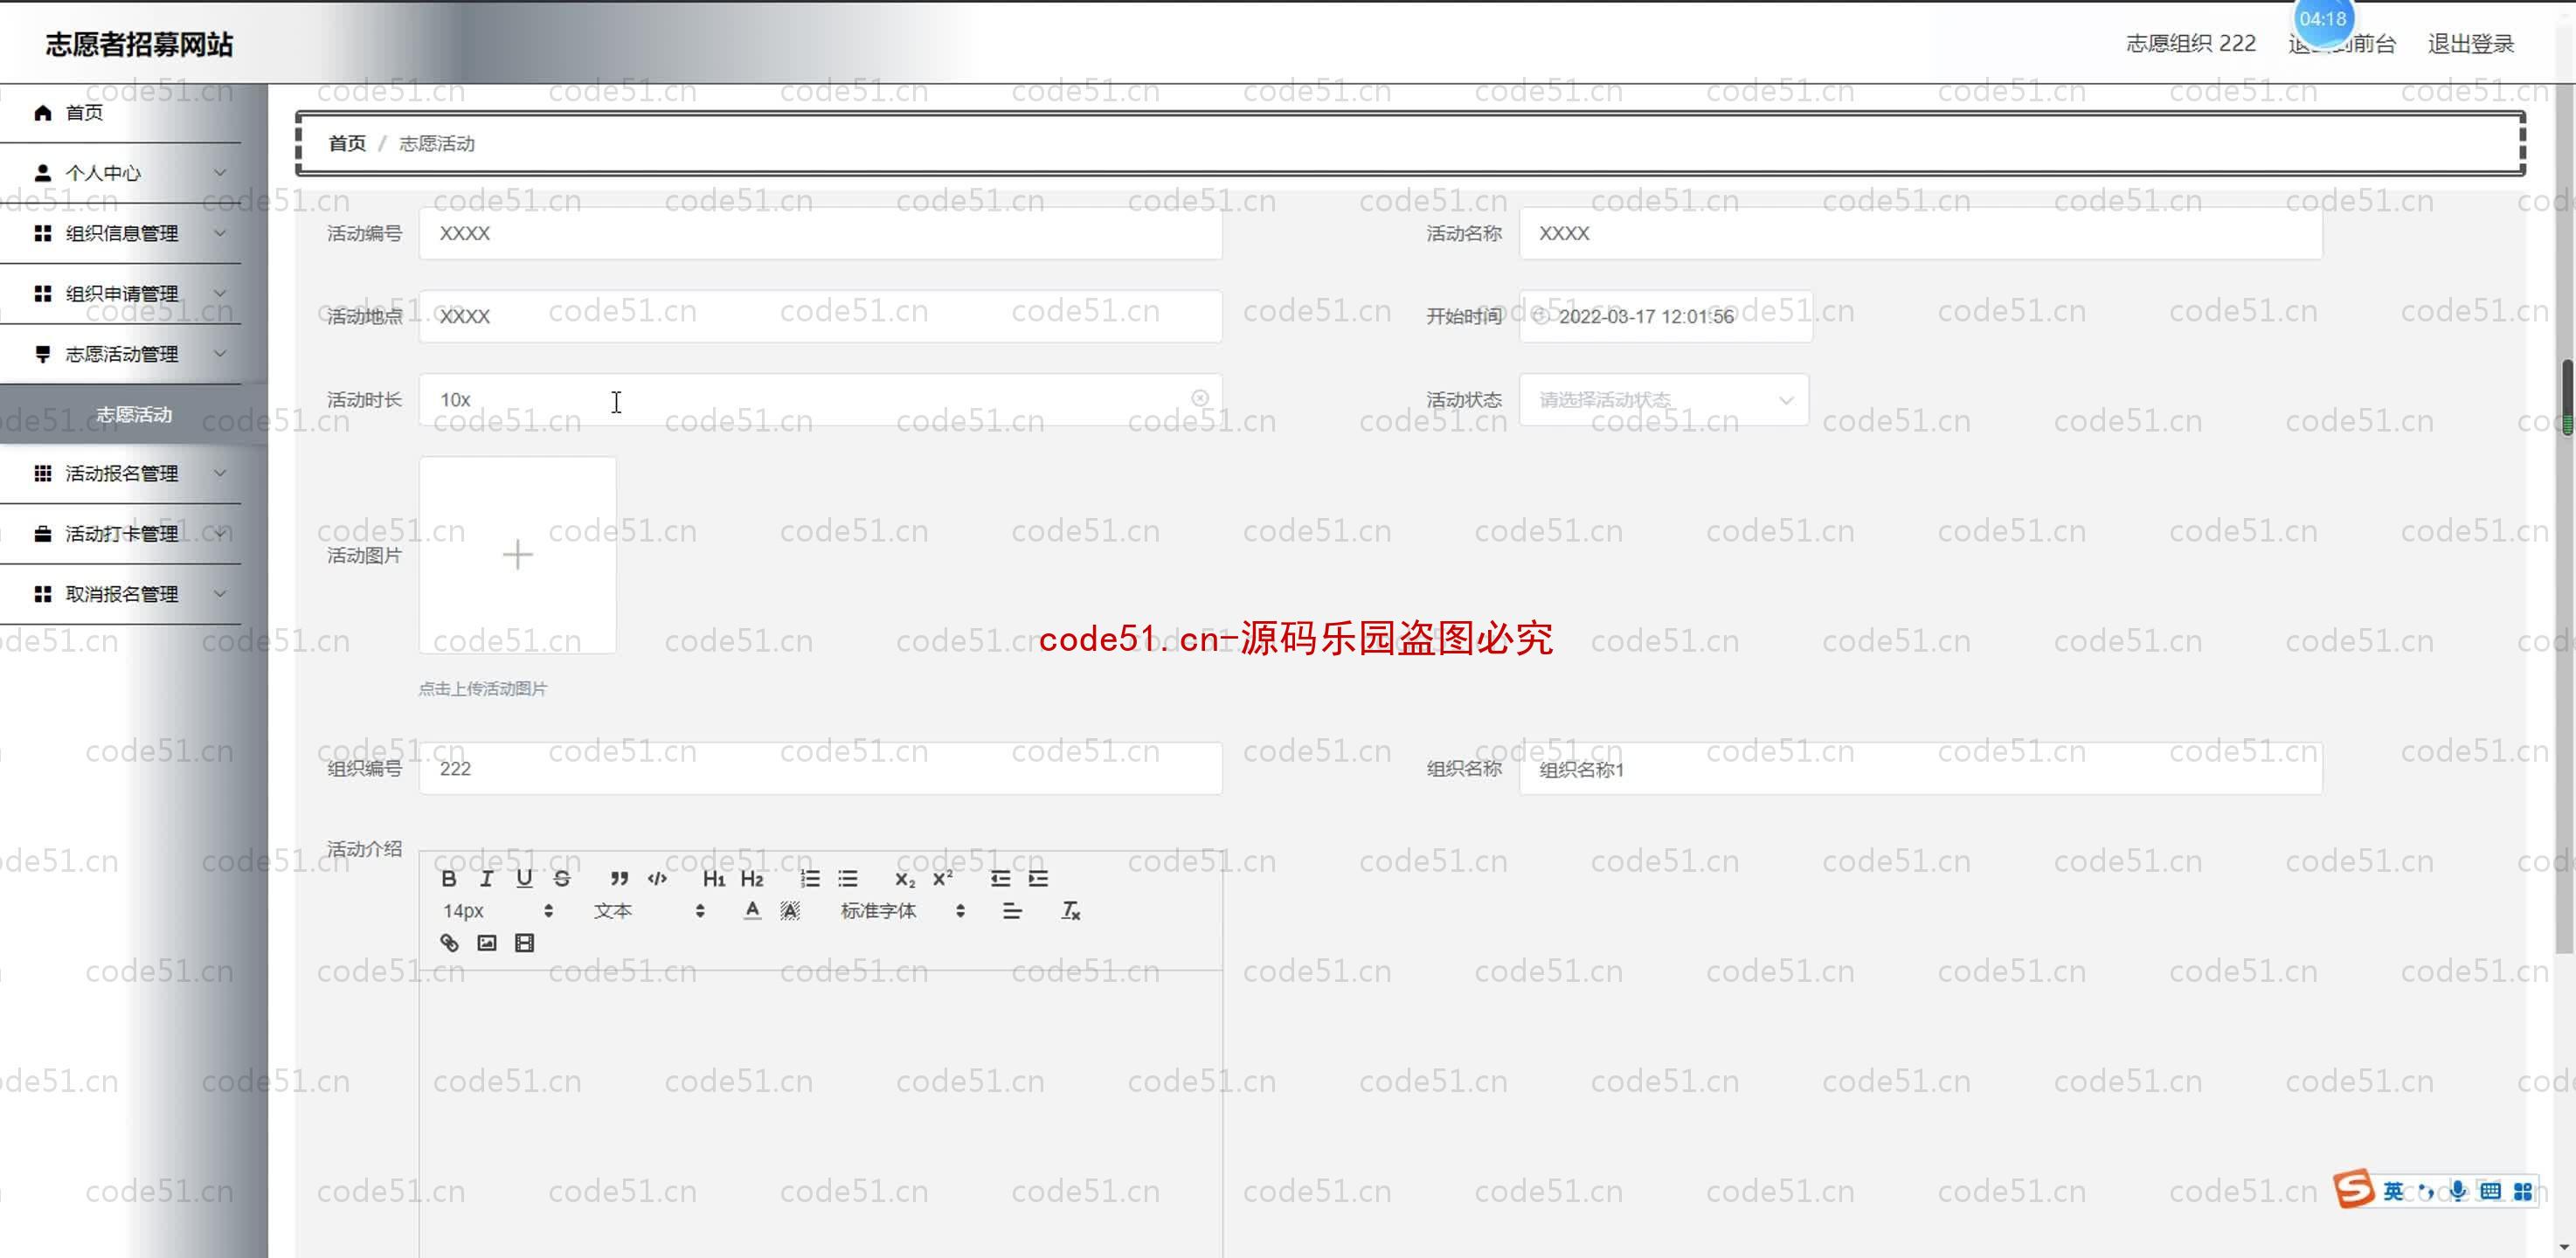Apply subscript formatting
Image resolution: width=2576 pixels, height=1258 pixels.
point(905,879)
